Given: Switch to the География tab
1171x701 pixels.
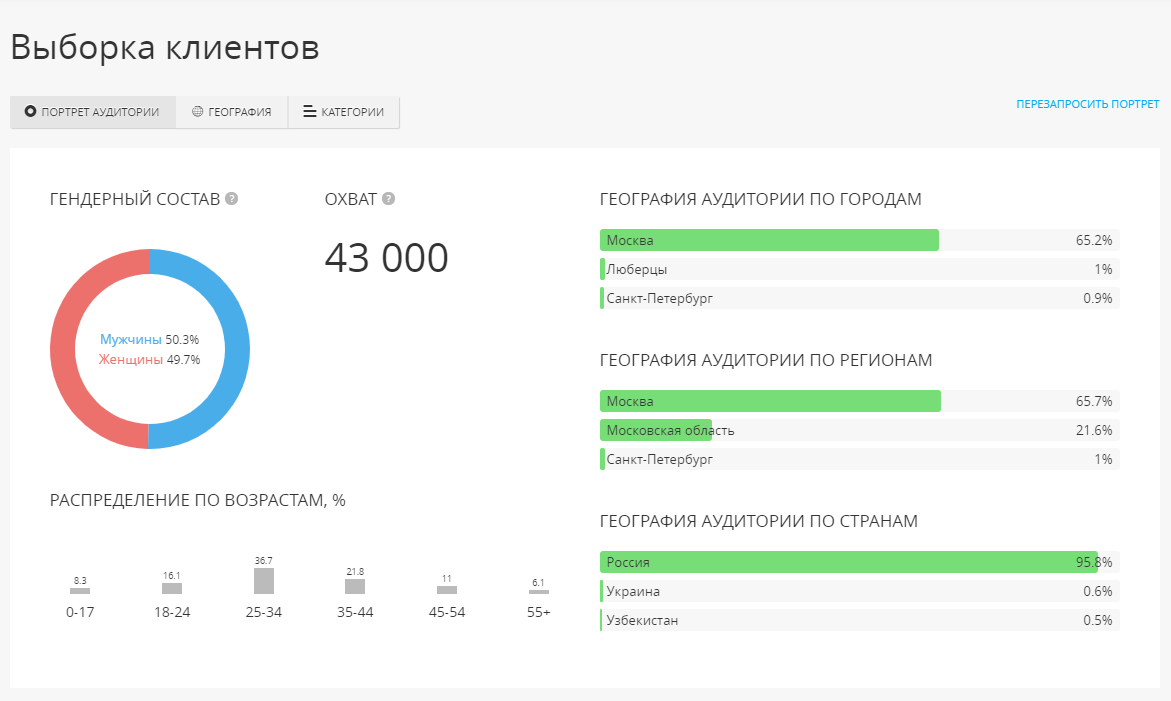Looking at the screenshot, I should coord(232,112).
